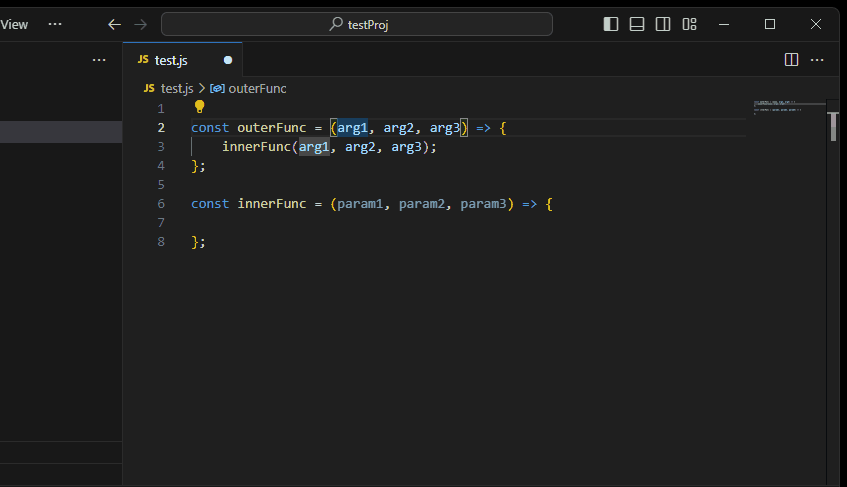Click param3 on line 6
This screenshot has height=487, width=847.
tap(483, 204)
